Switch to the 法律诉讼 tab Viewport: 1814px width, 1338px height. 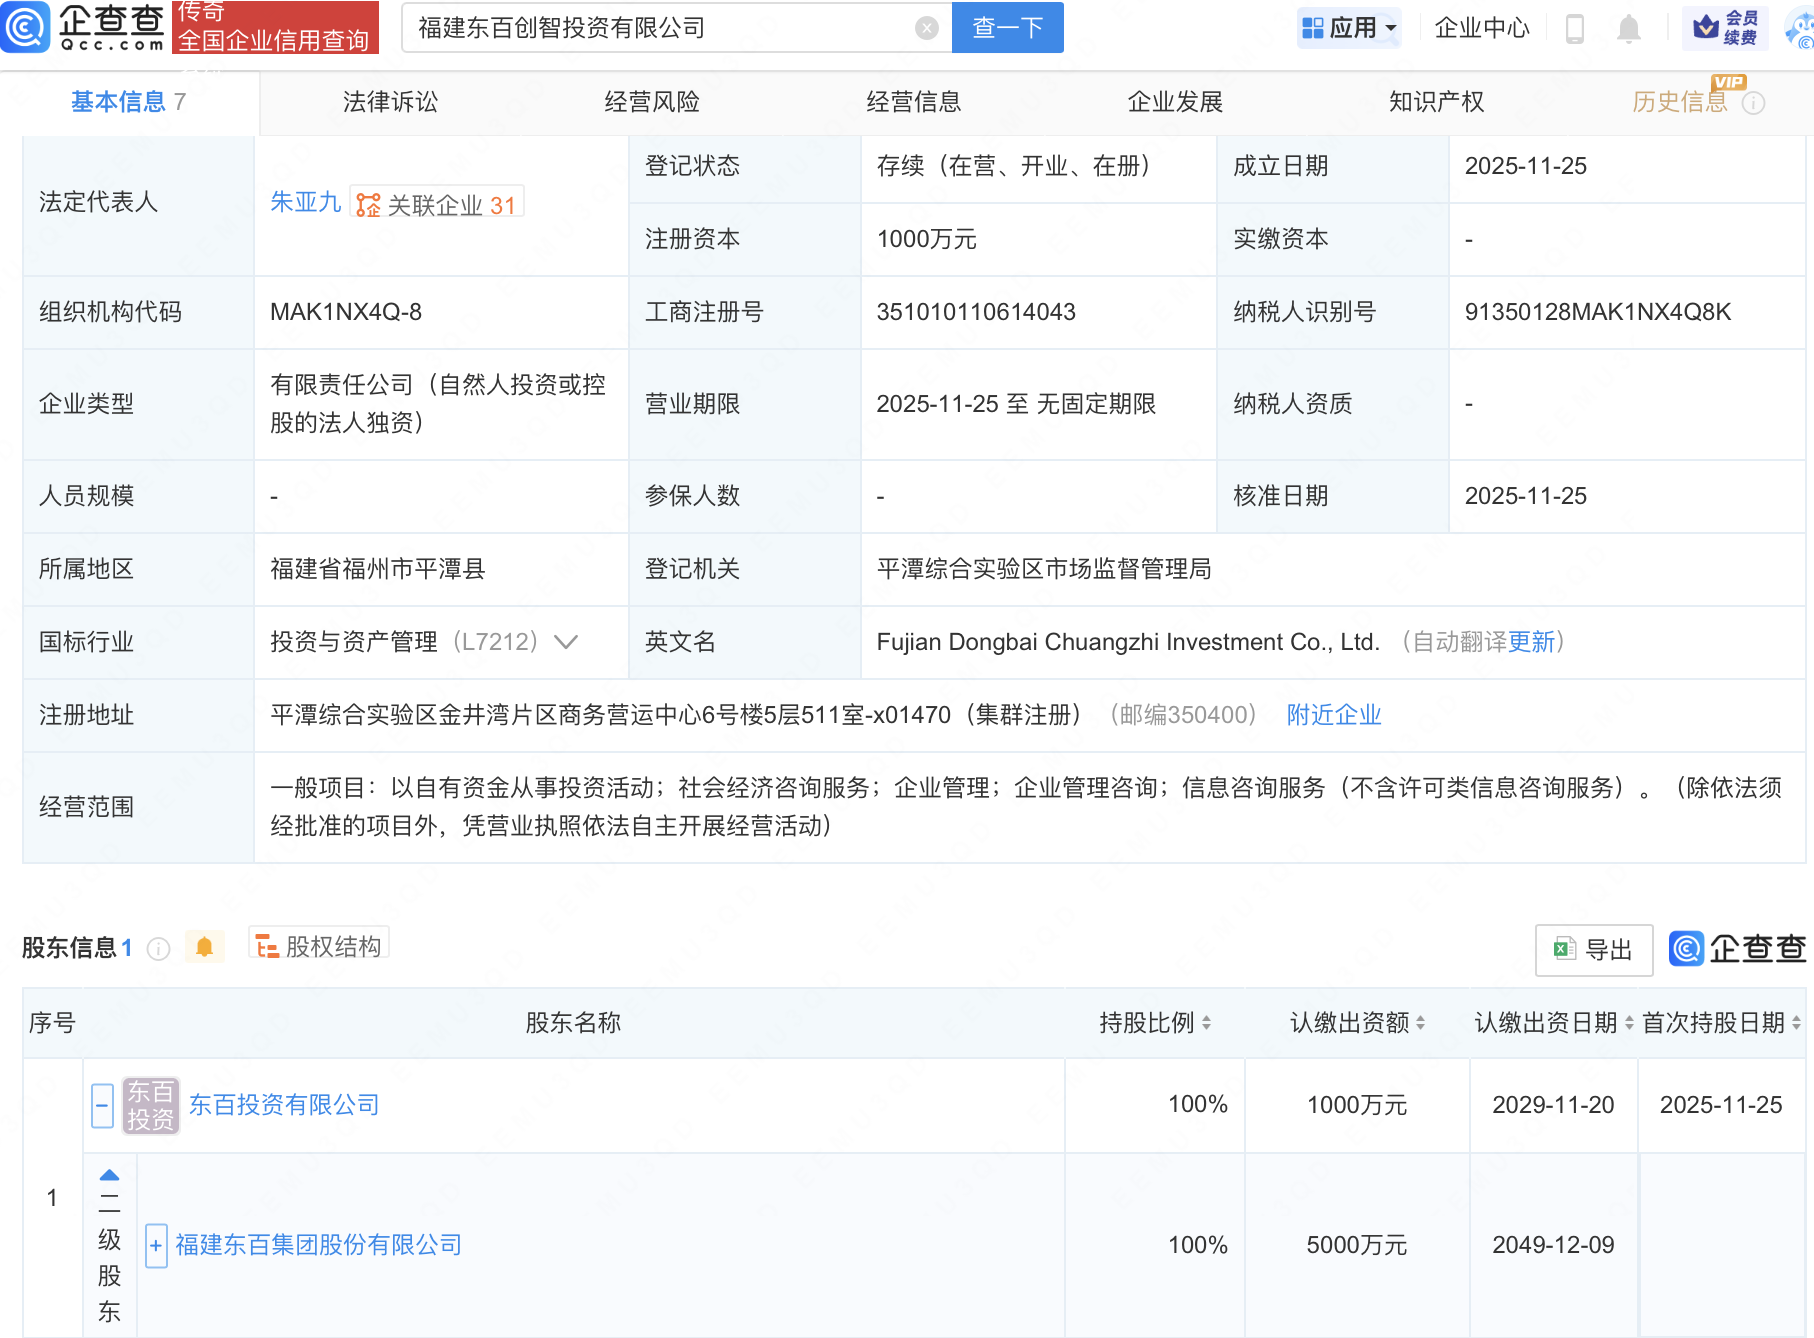point(389,101)
